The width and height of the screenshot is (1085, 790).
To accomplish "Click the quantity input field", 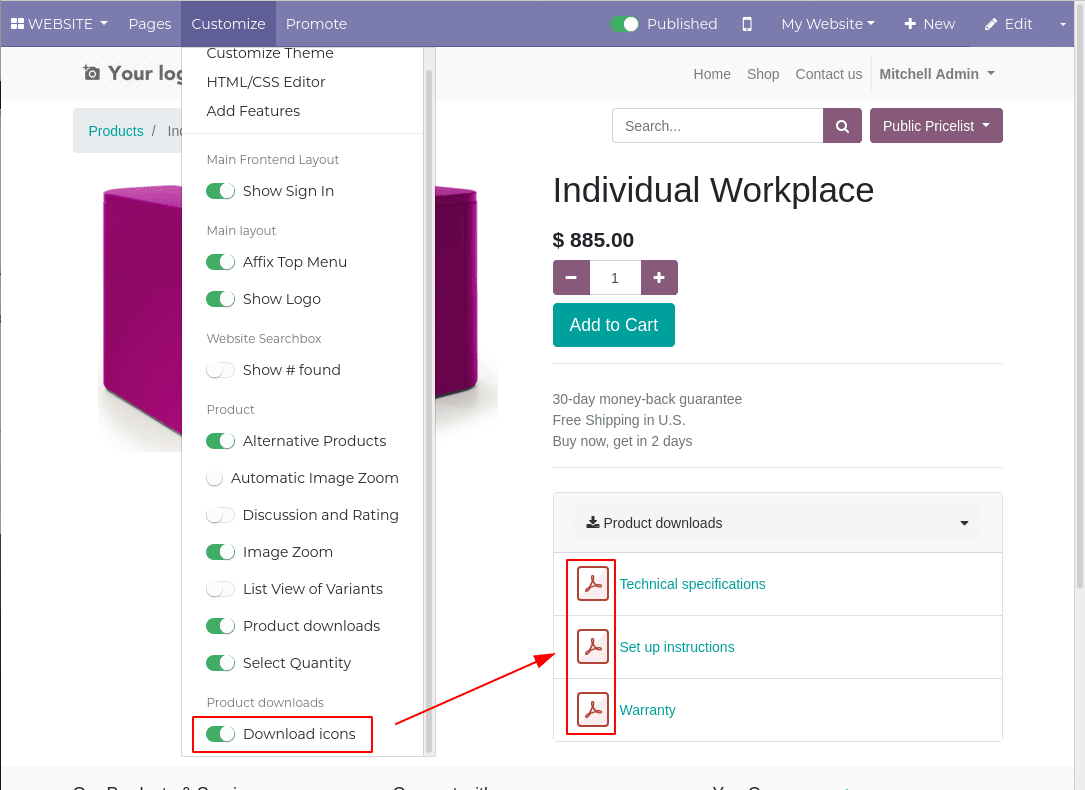I will 615,277.
